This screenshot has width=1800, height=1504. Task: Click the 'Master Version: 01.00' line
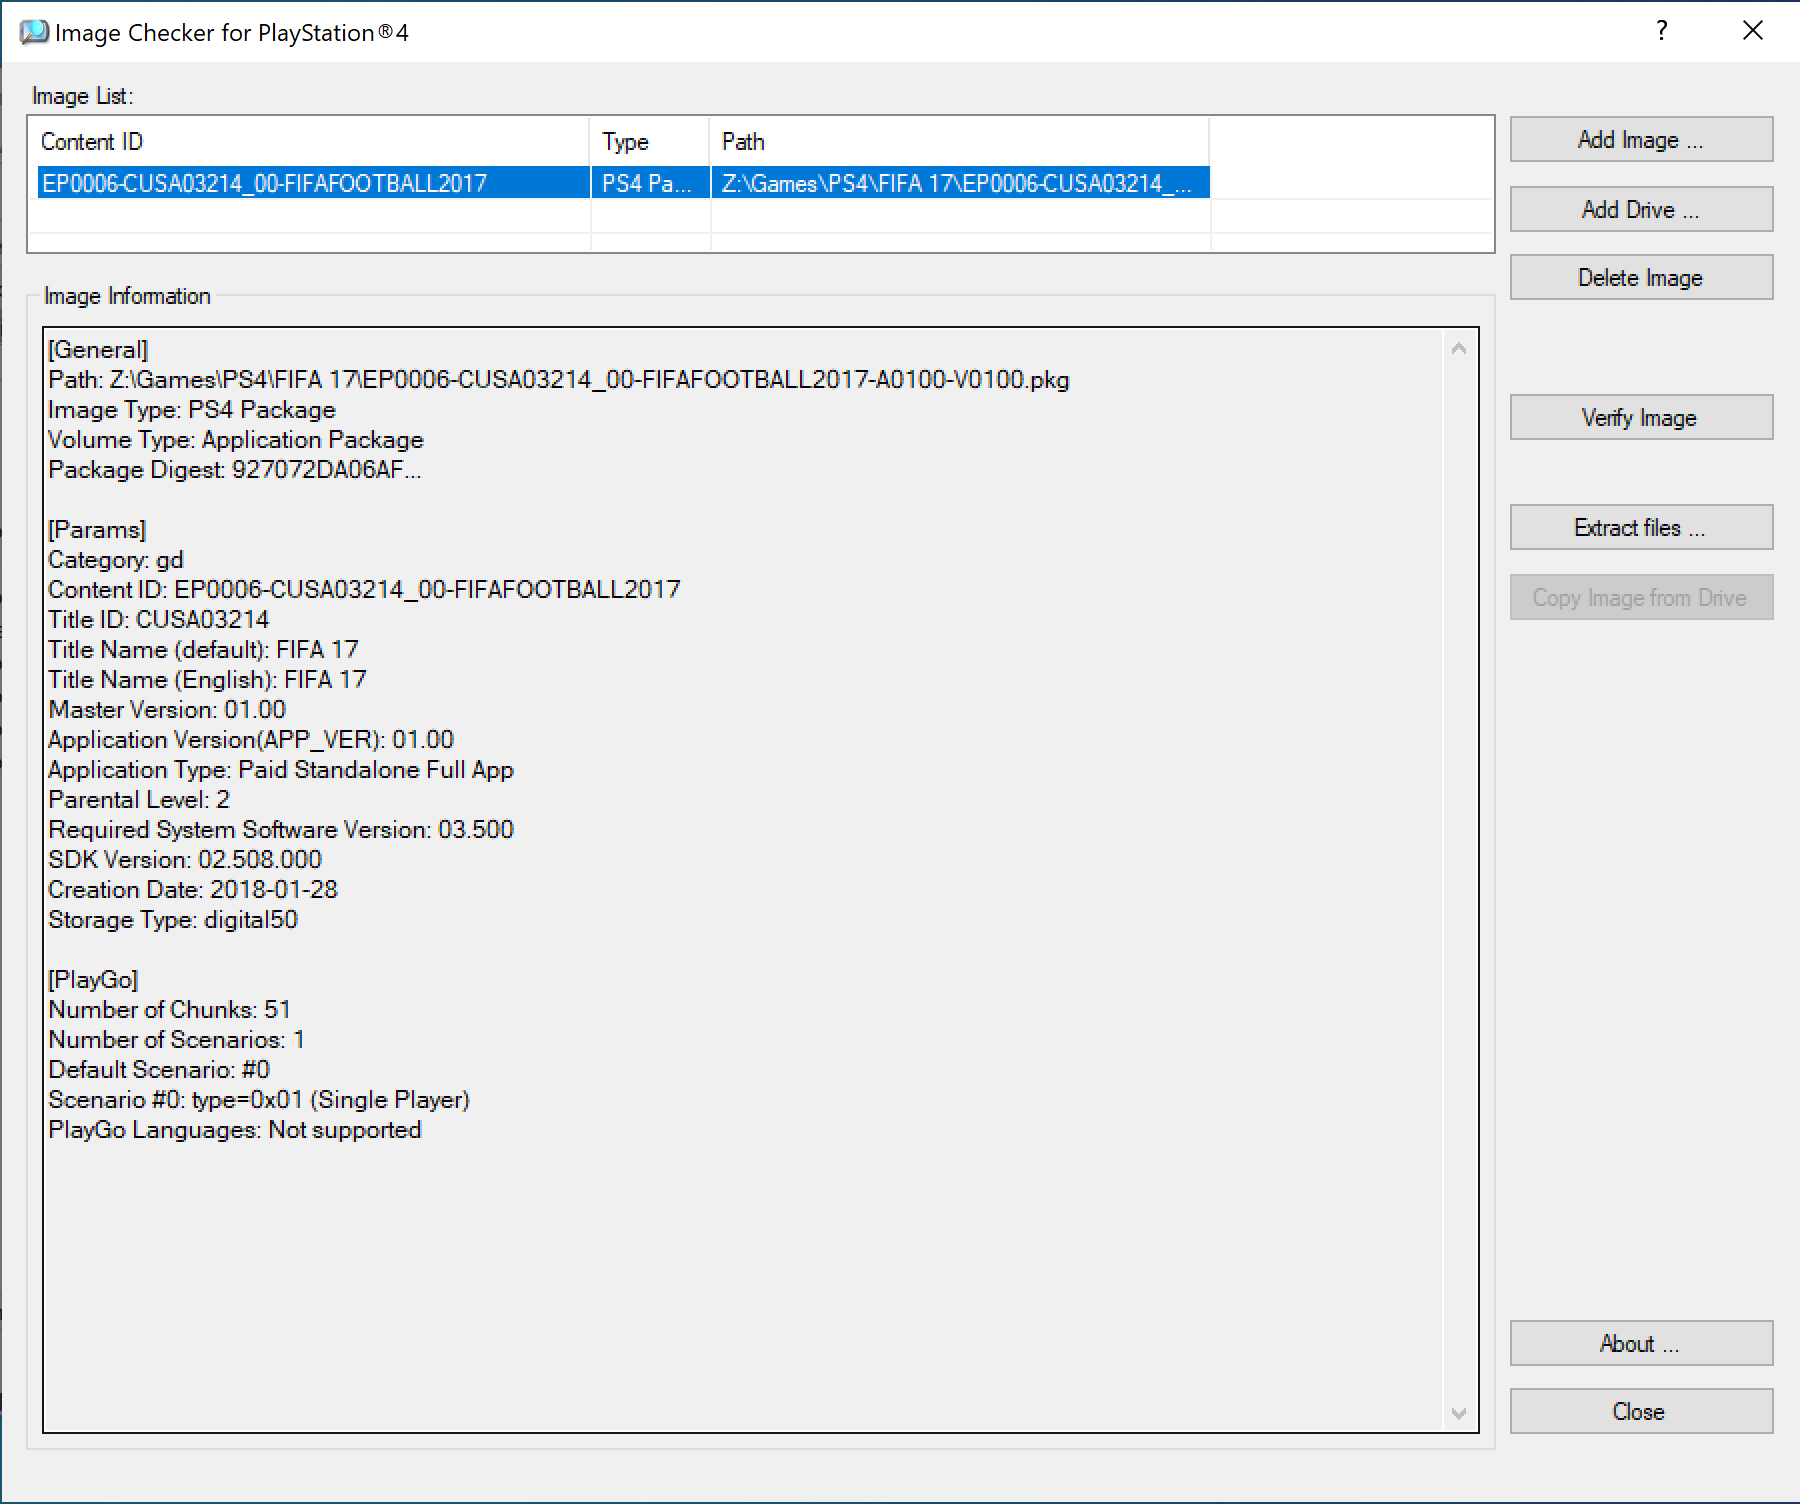167,710
